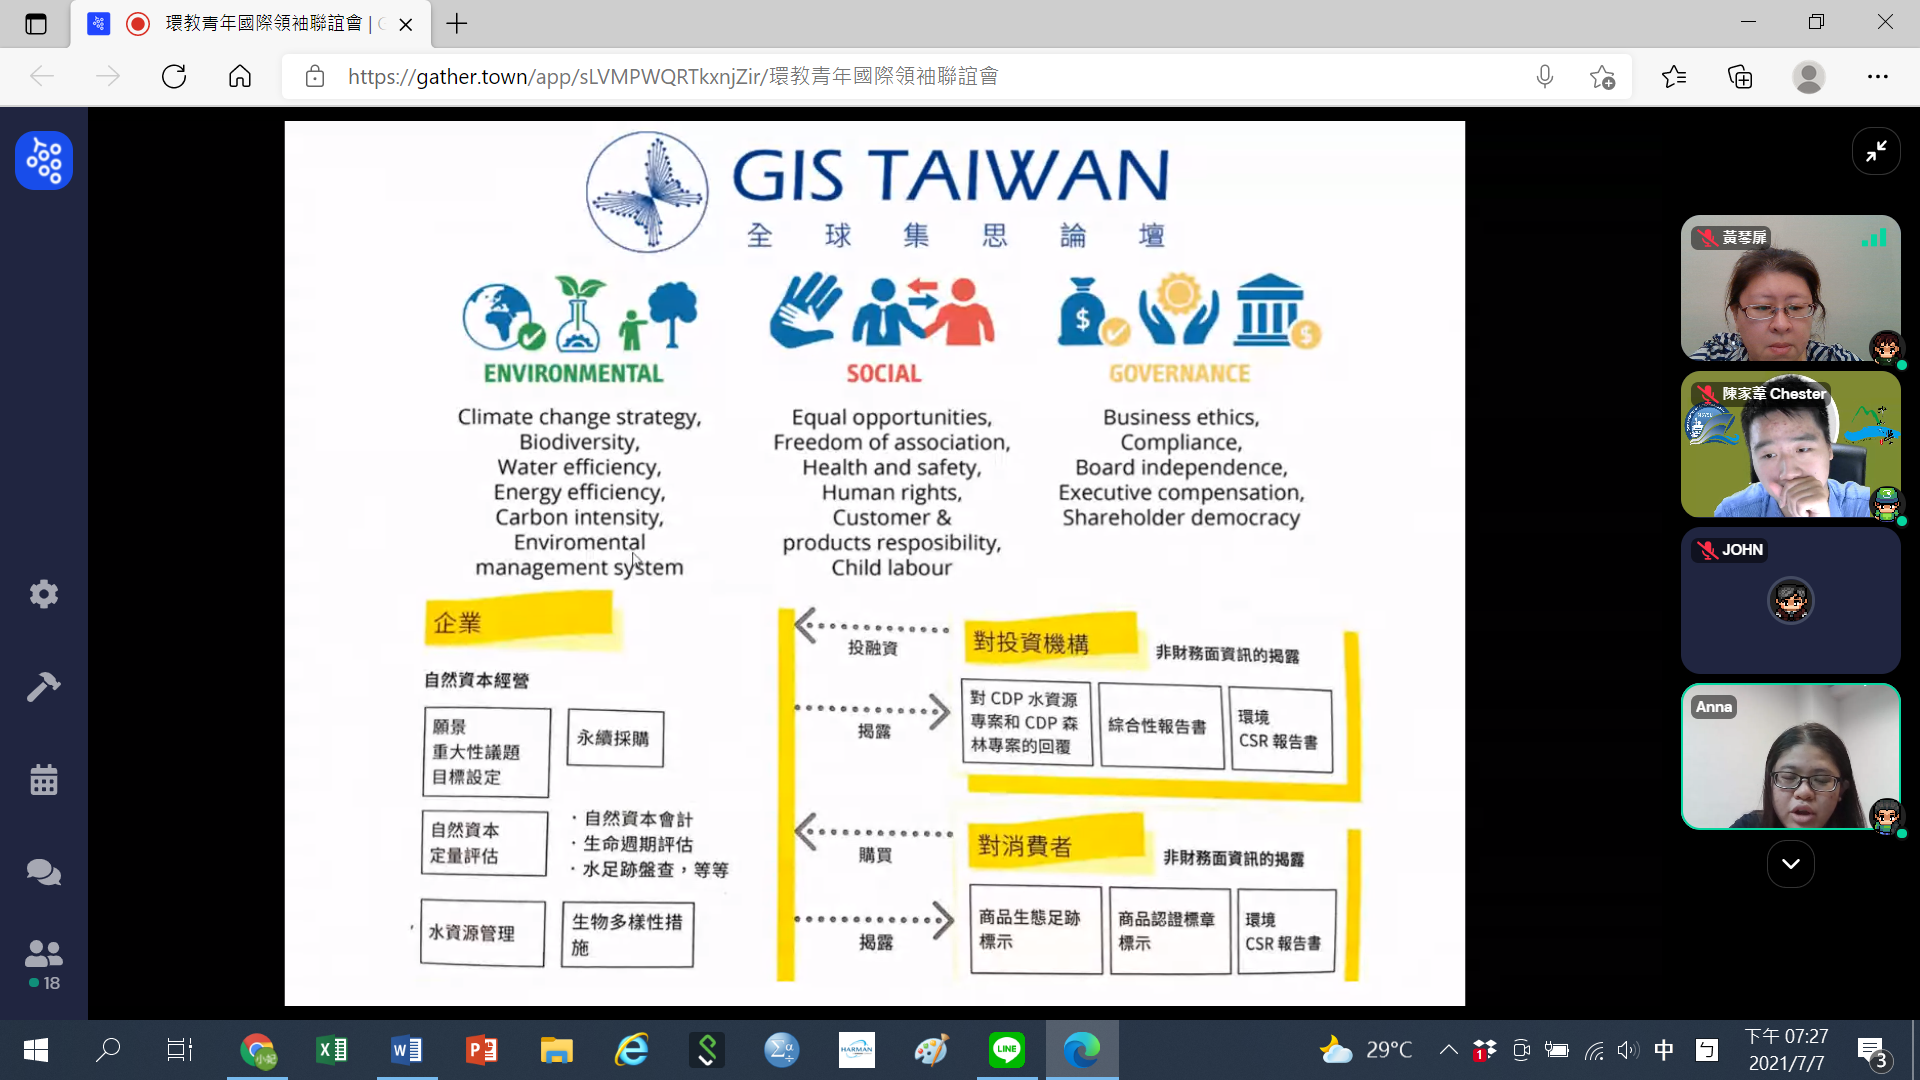
Task: Click the microphone permission icon in address bar
Action: pyautogui.click(x=1545, y=76)
